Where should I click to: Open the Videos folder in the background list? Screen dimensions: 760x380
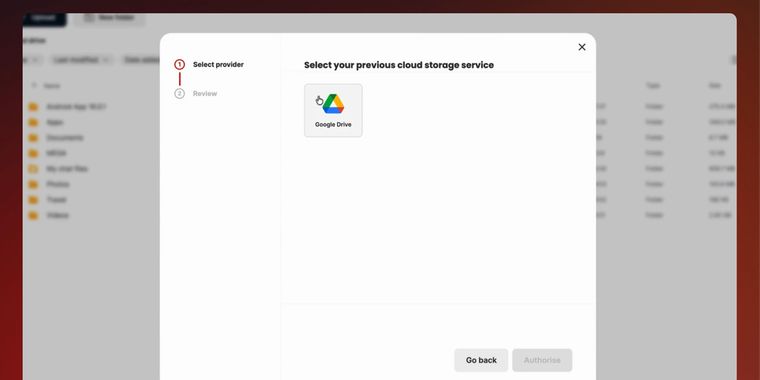(58, 215)
